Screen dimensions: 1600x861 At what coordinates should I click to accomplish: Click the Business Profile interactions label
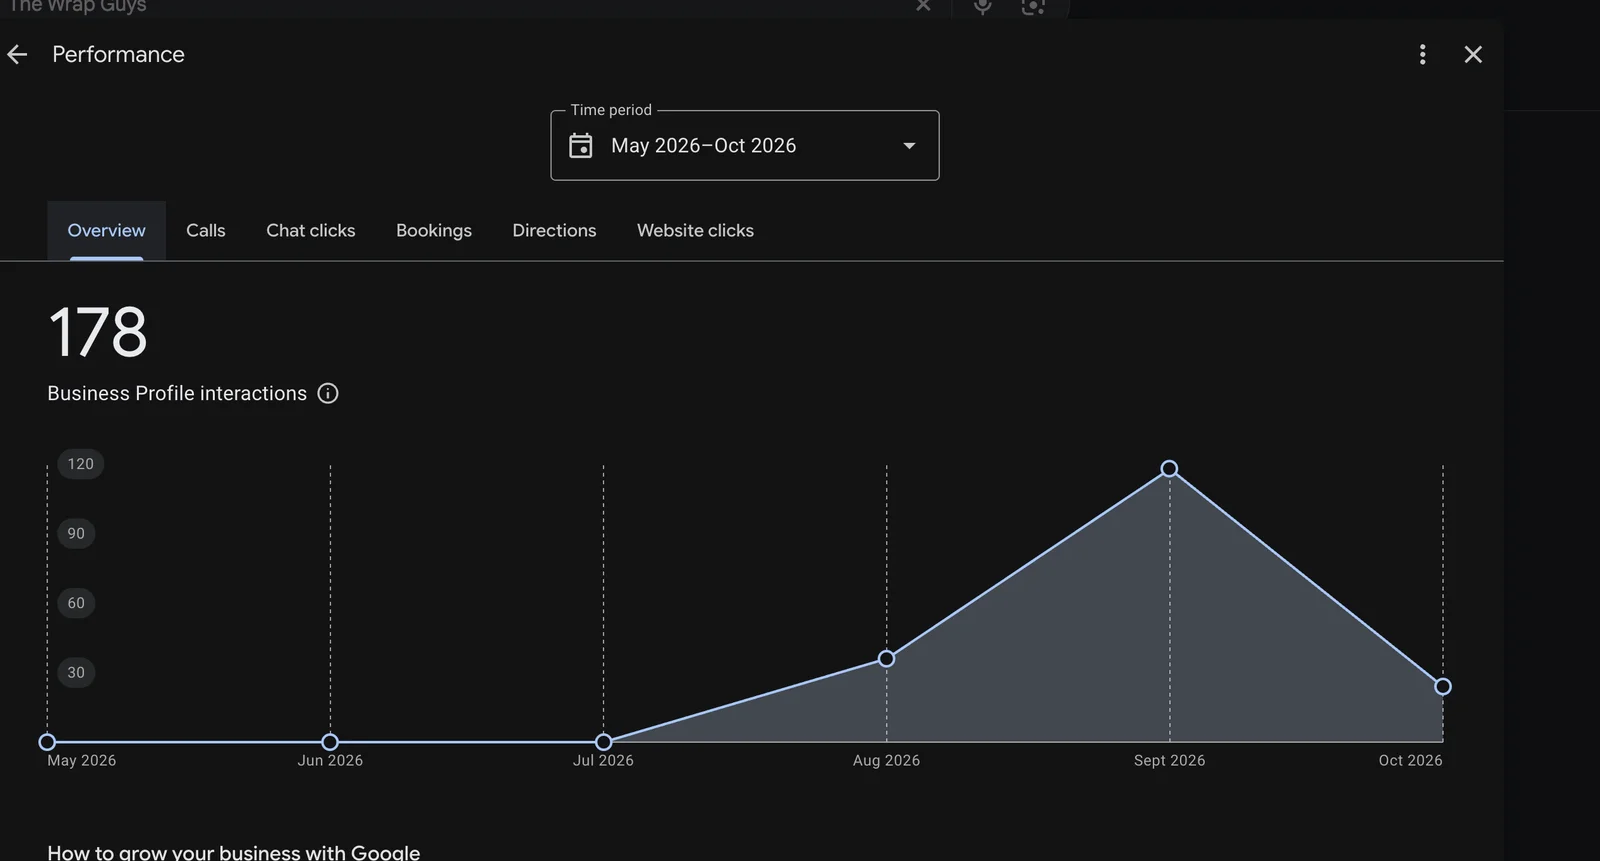(177, 393)
